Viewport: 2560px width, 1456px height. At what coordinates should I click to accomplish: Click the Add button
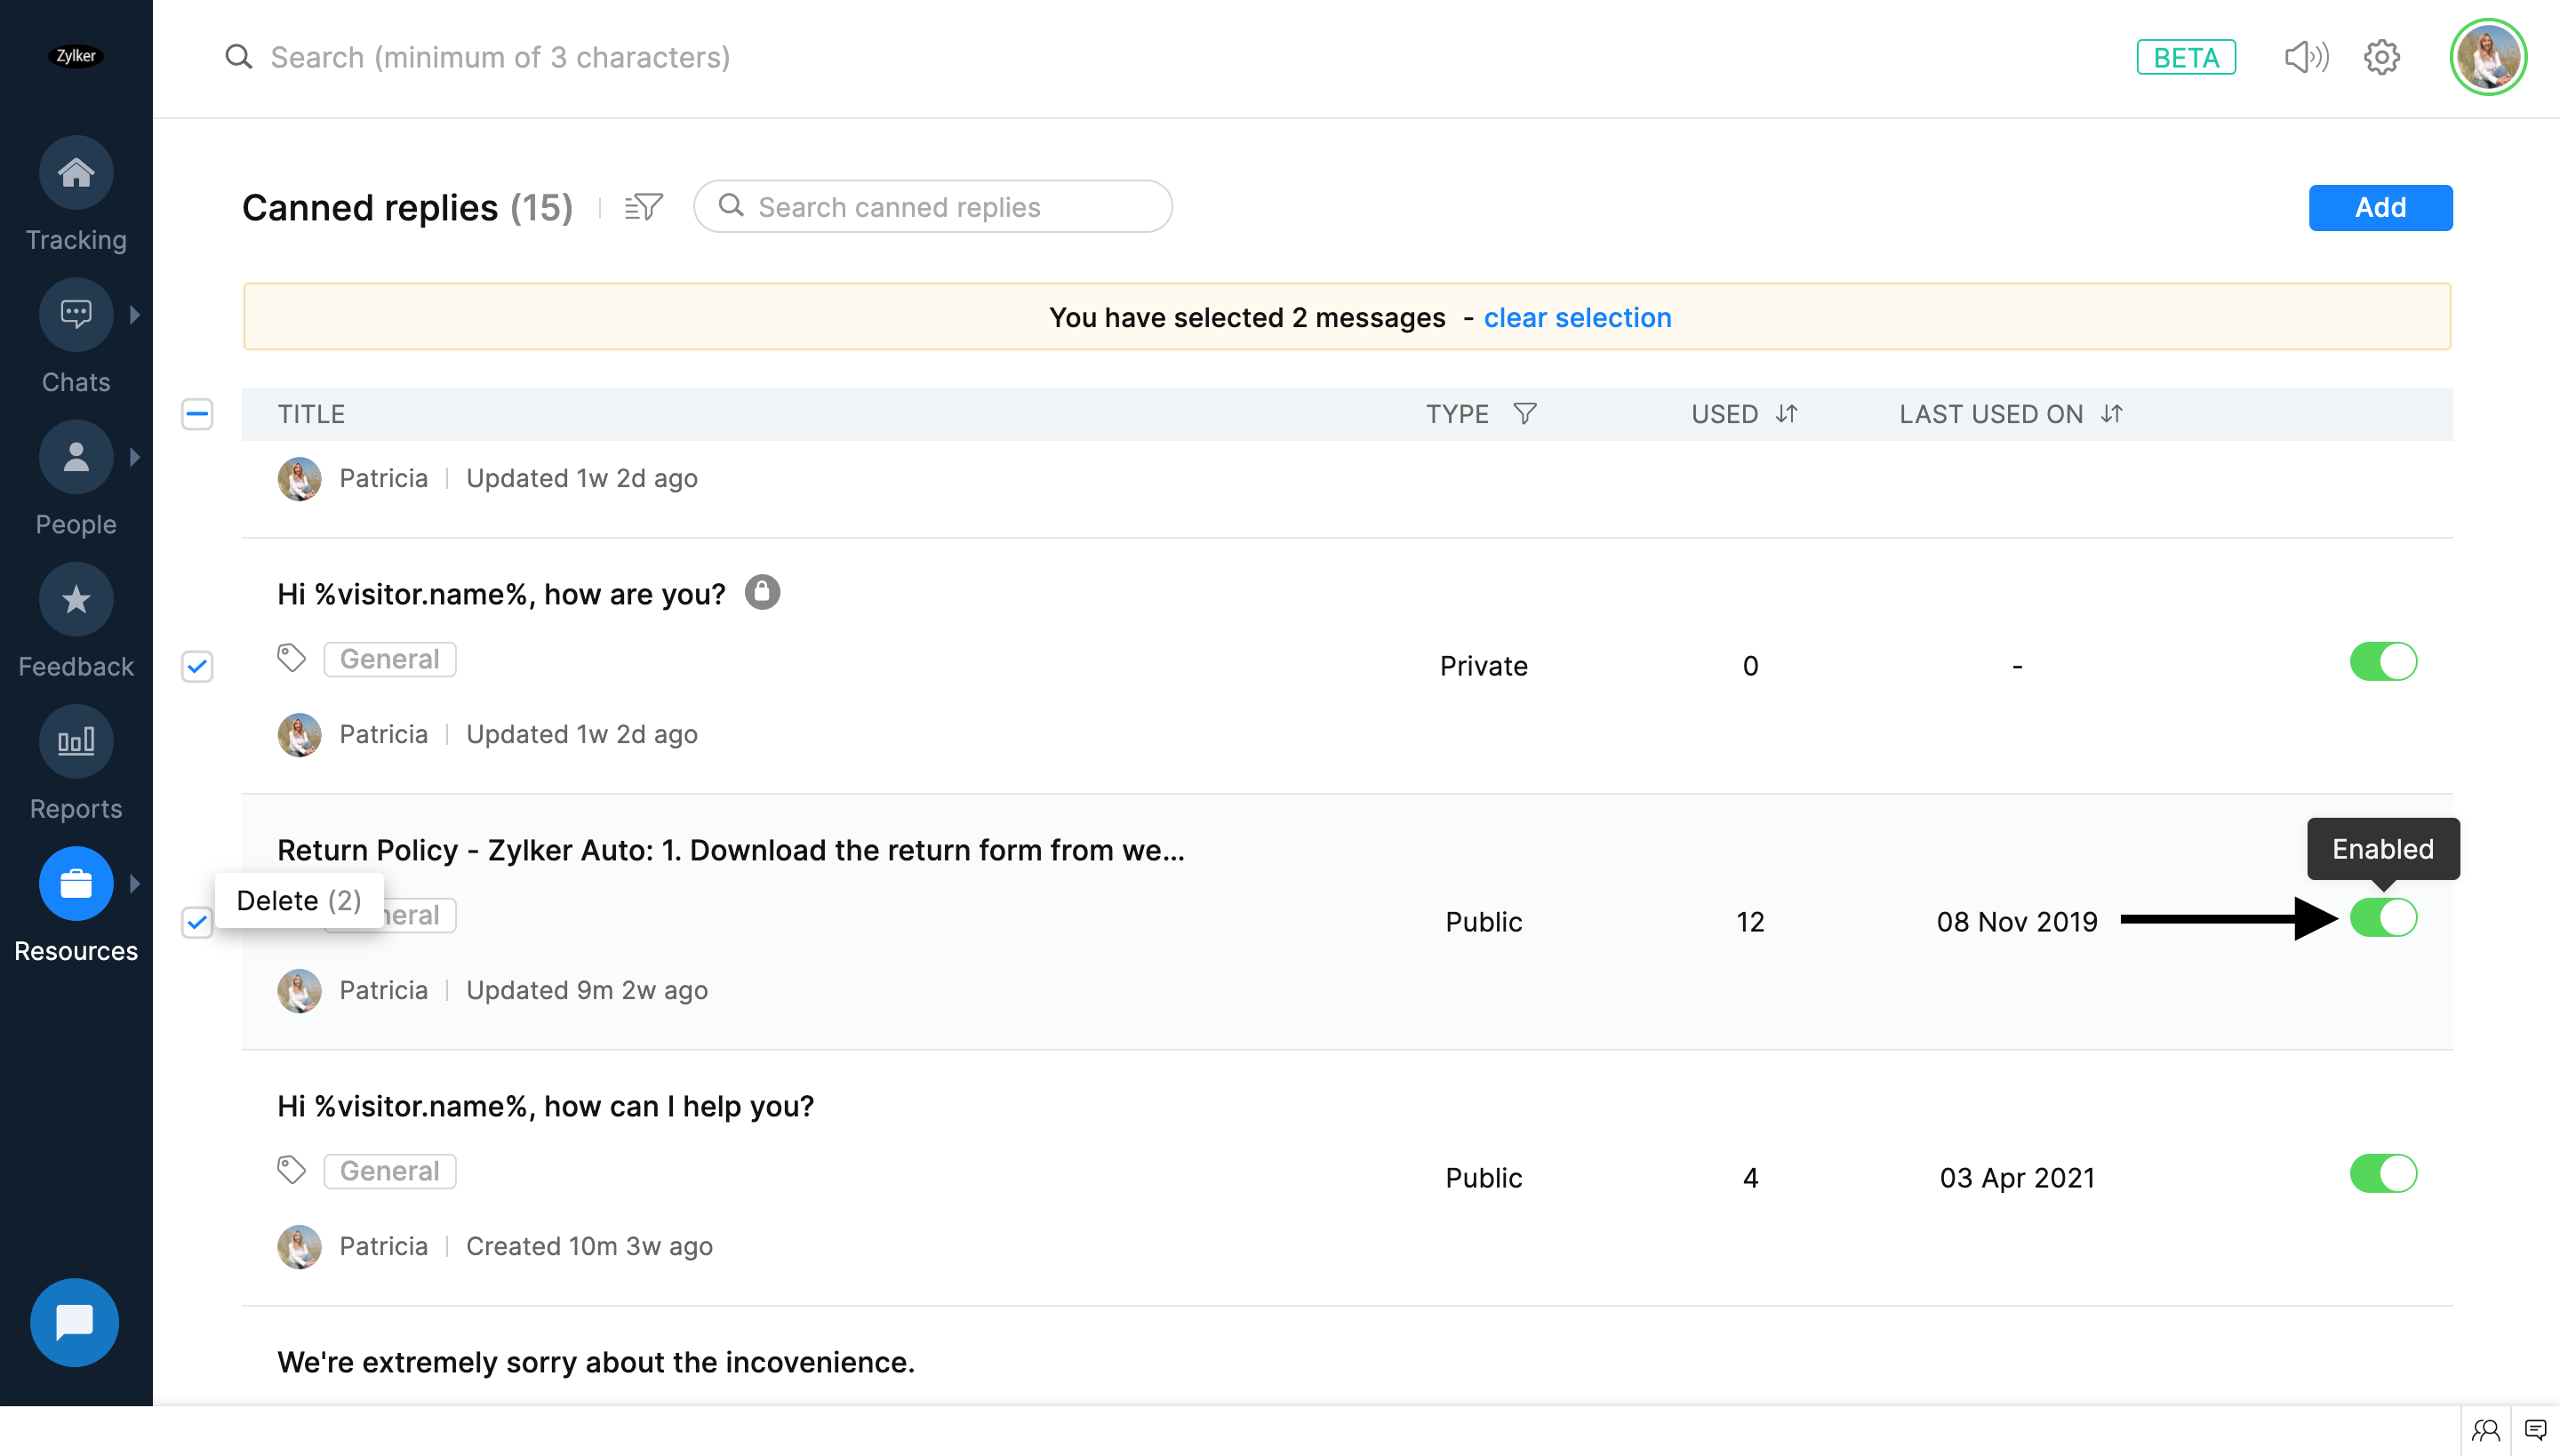coord(2380,208)
